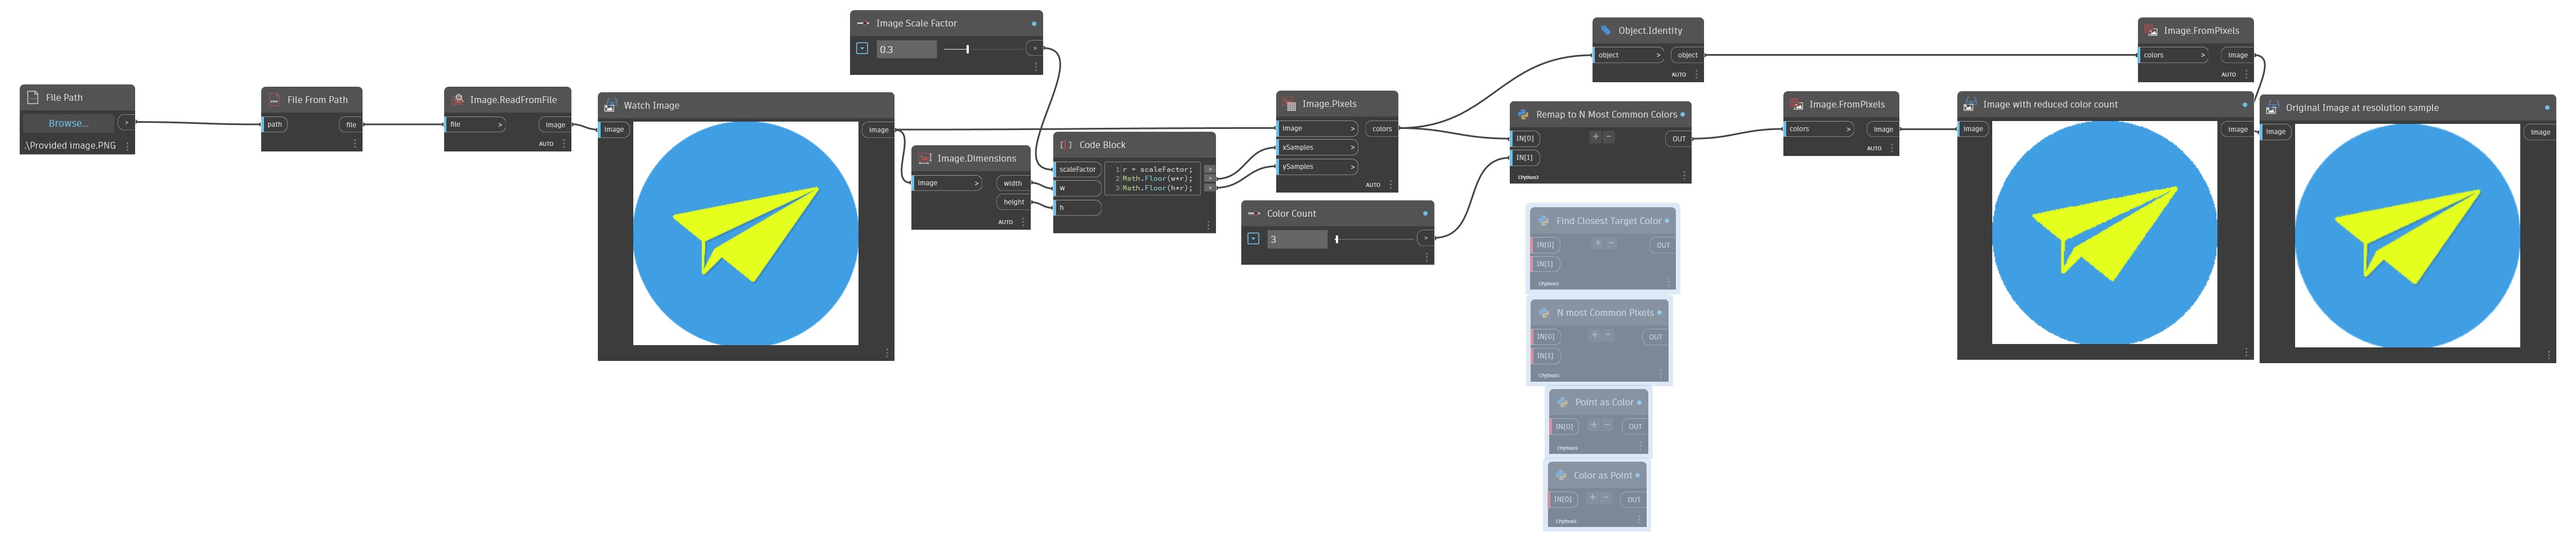2576x554 pixels.
Task: Click the Color Count value field 3
Action: 1297,239
